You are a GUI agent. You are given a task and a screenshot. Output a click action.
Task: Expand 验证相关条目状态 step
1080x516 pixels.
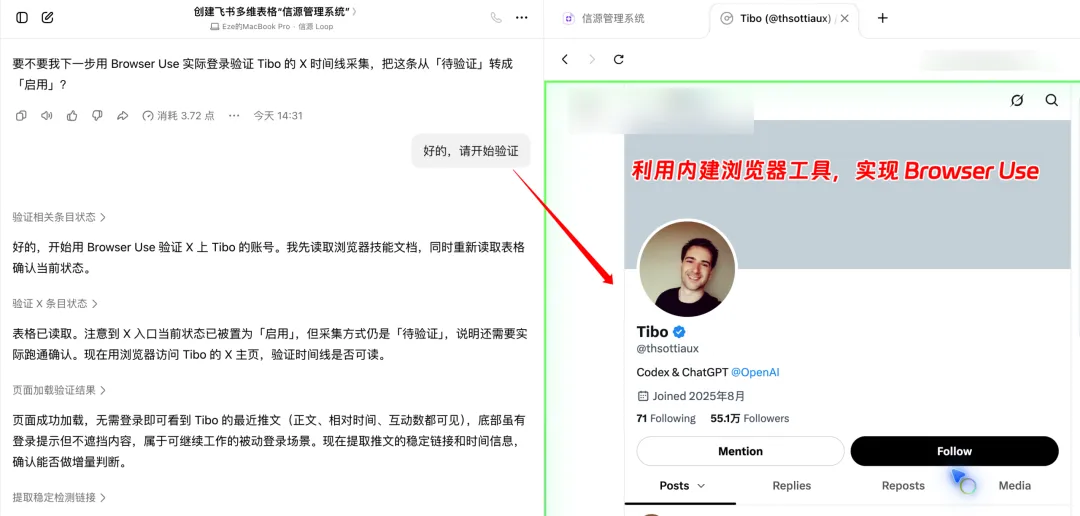coord(59,217)
